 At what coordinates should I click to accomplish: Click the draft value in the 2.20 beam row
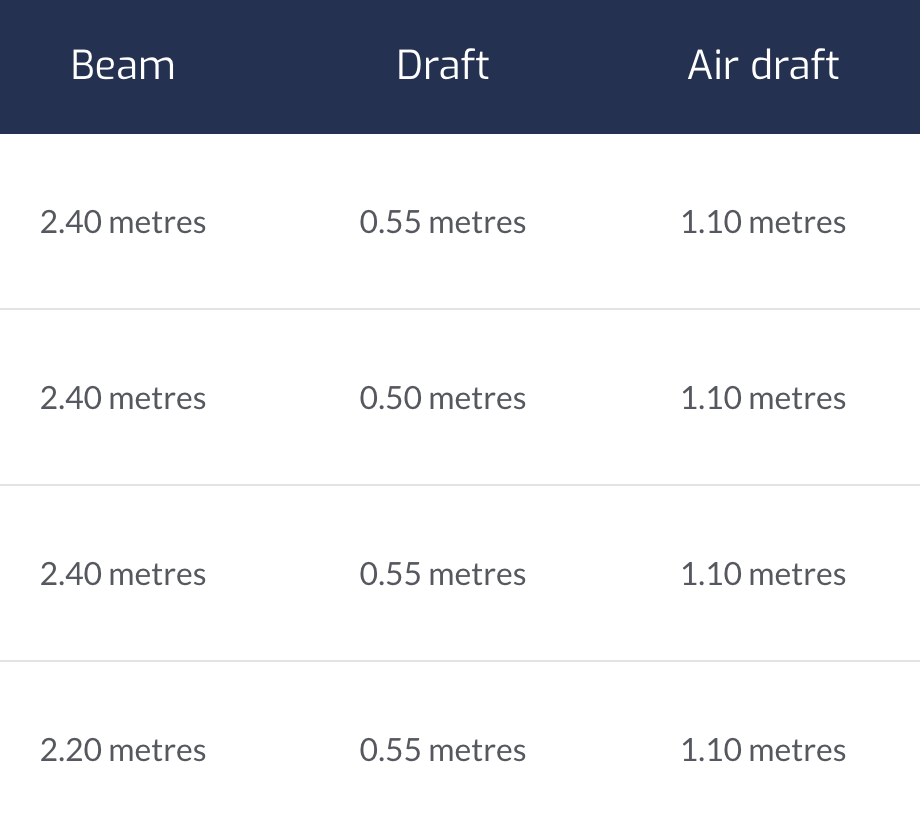pos(443,750)
